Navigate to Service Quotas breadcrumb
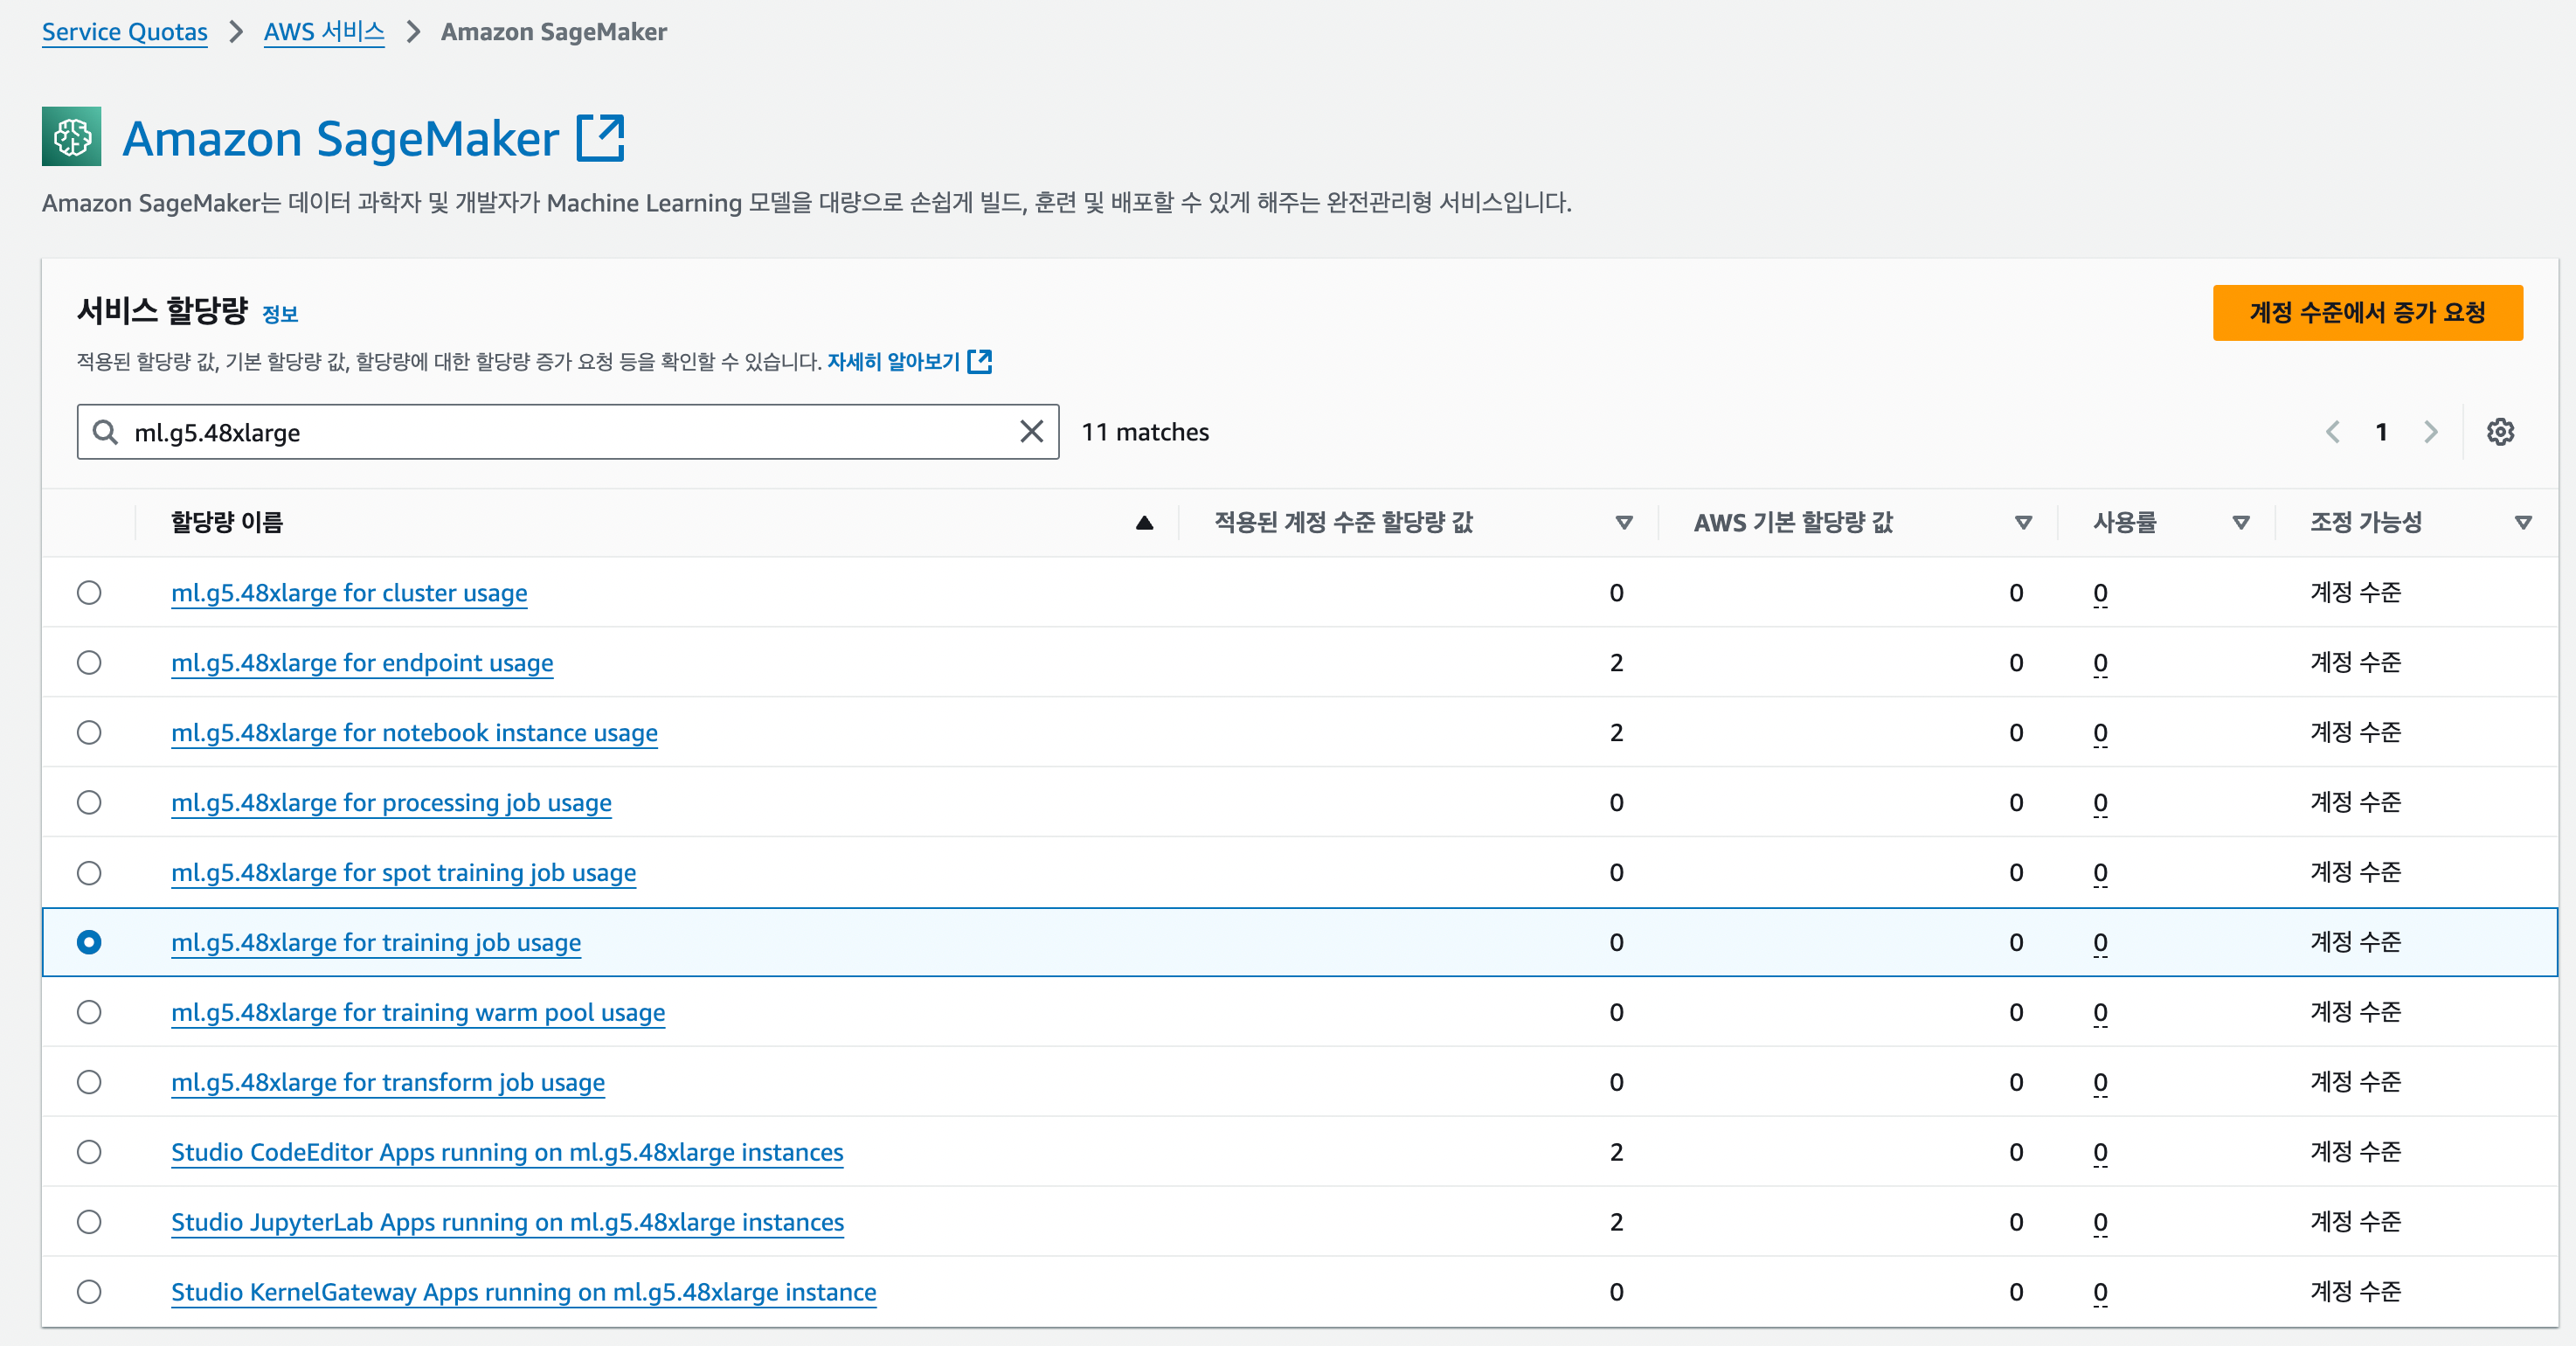The image size is (2576, 1346). pyautogui.click(x=124, y=32)
